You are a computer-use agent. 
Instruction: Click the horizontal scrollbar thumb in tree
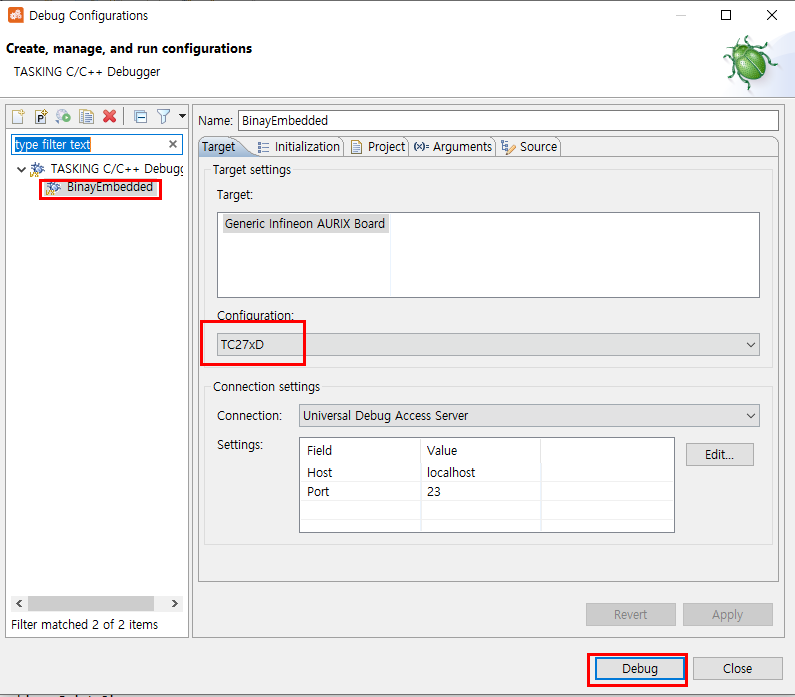pos(91,603)
